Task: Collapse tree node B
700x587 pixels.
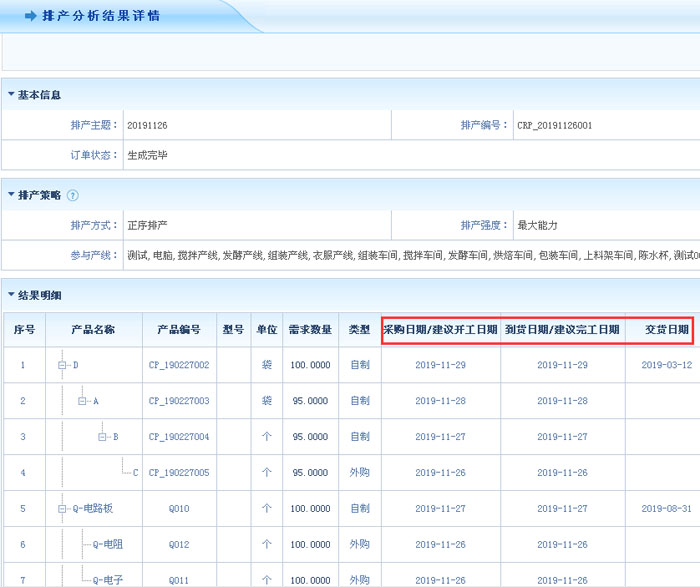Action: (x=103, y=437)
